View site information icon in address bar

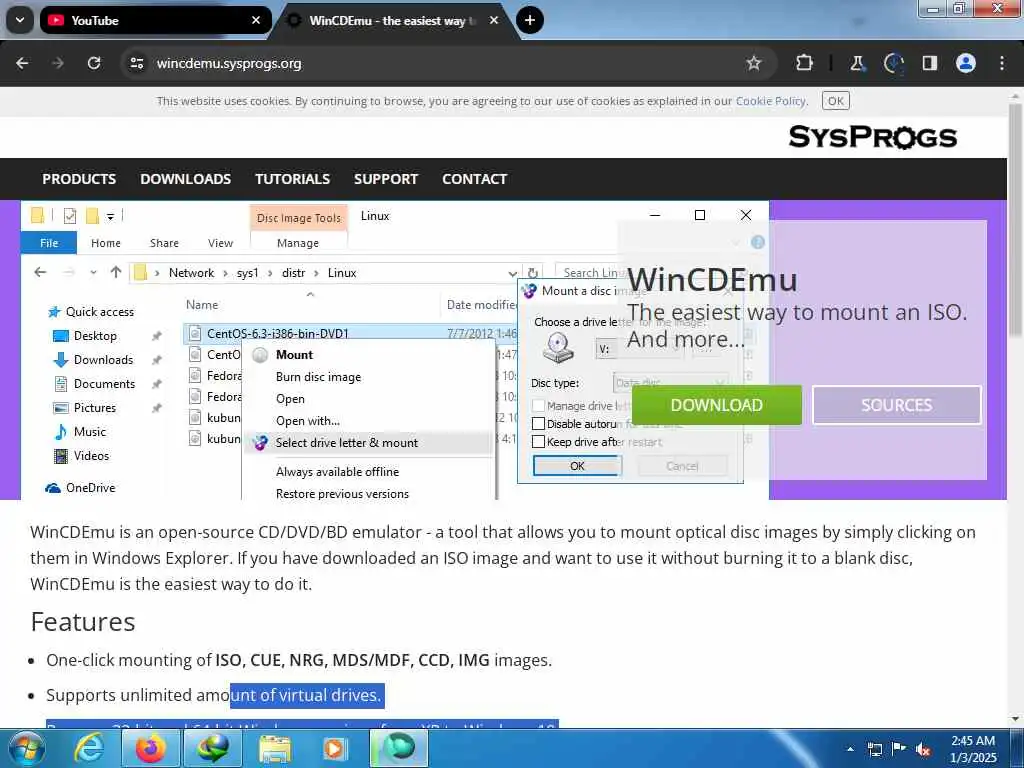pyautogui.click(x=136, y=63)
